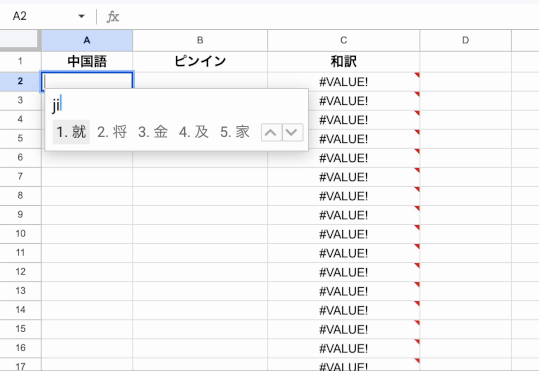Viewport: 539px width, 371px height.
Task: Click #VALUE! cell in row 9
Action: pyautogui.click(x=343, y=215)
